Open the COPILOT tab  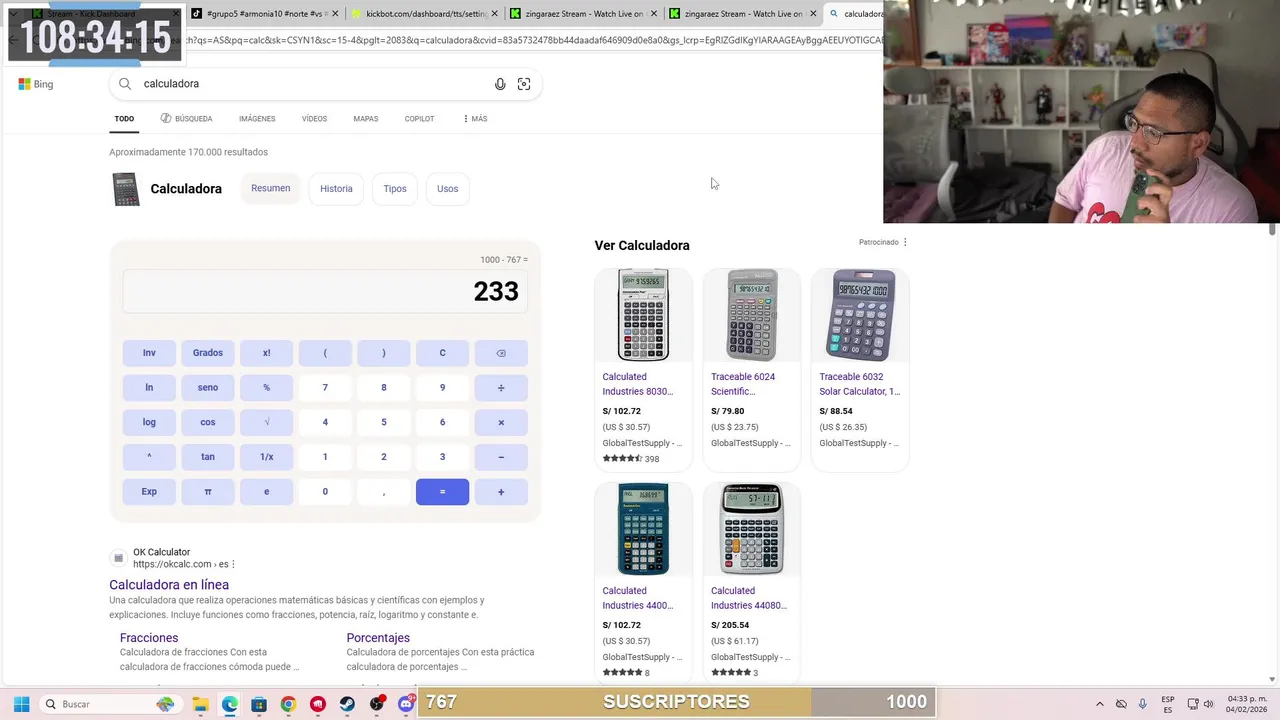click(419, 119)
